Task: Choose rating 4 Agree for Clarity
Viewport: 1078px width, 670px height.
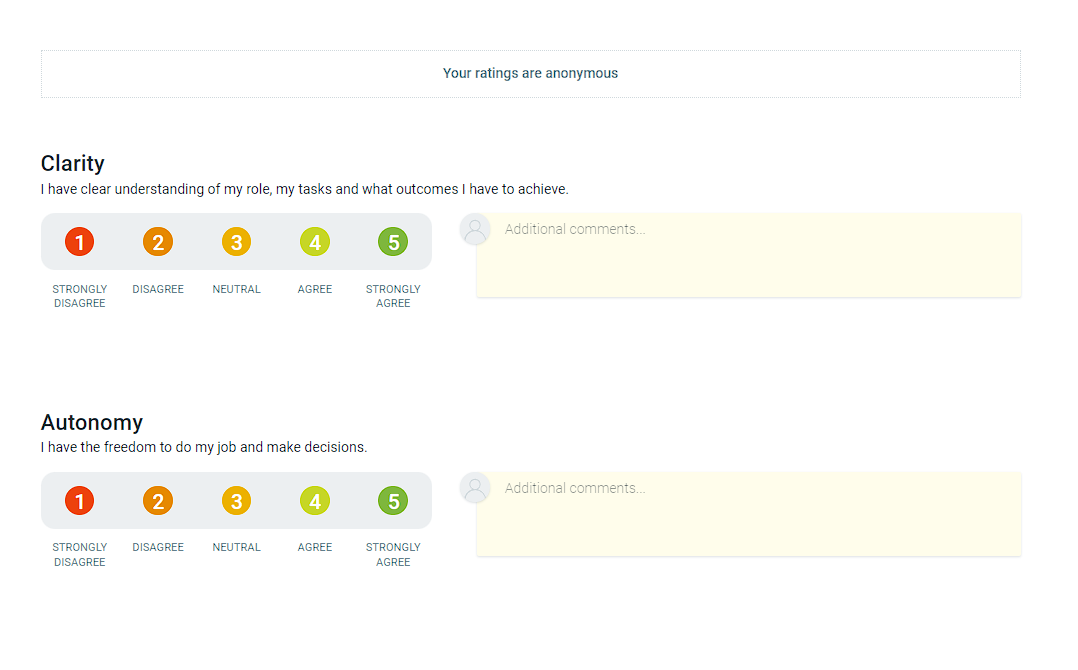Action: tap(315, 242)
